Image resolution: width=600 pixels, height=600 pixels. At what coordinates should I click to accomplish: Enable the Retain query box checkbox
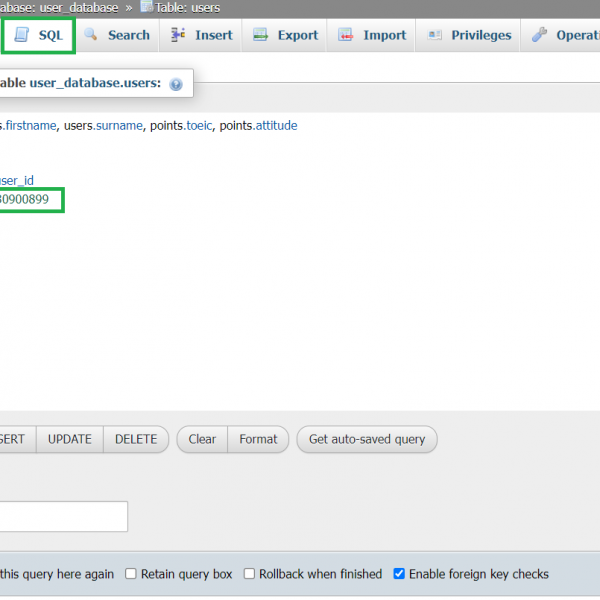[131, 574]
